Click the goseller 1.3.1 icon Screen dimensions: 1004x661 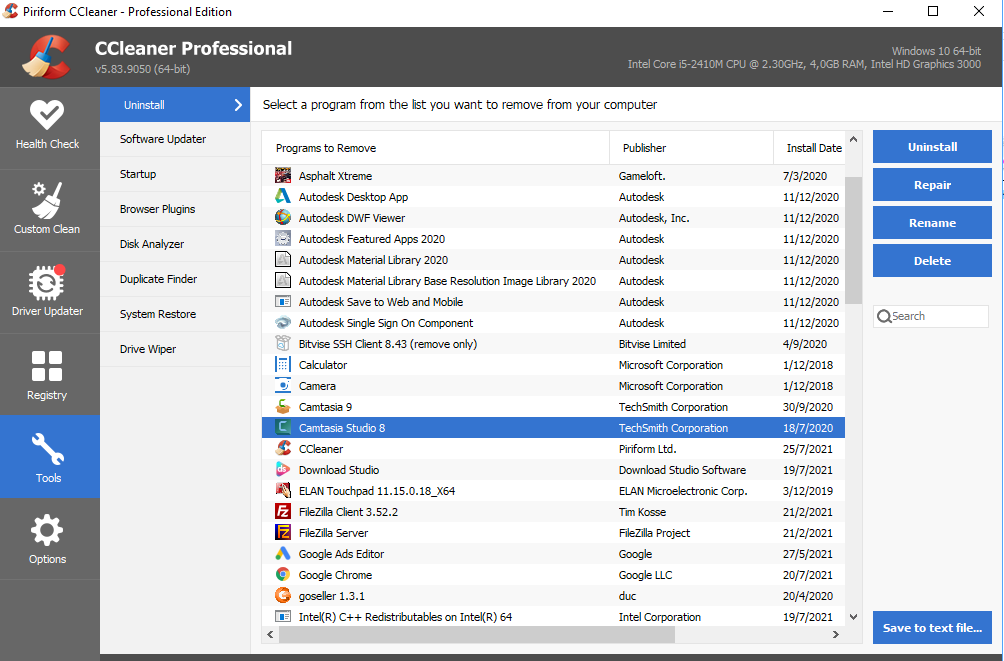[x=282, y=596]
